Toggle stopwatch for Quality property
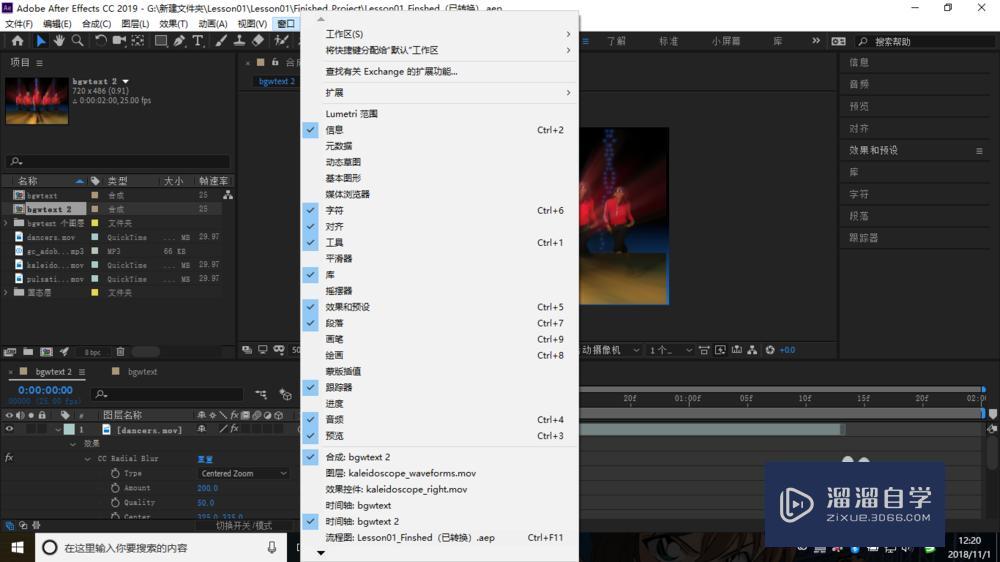1000x562 pixels. tap(115, 502)
